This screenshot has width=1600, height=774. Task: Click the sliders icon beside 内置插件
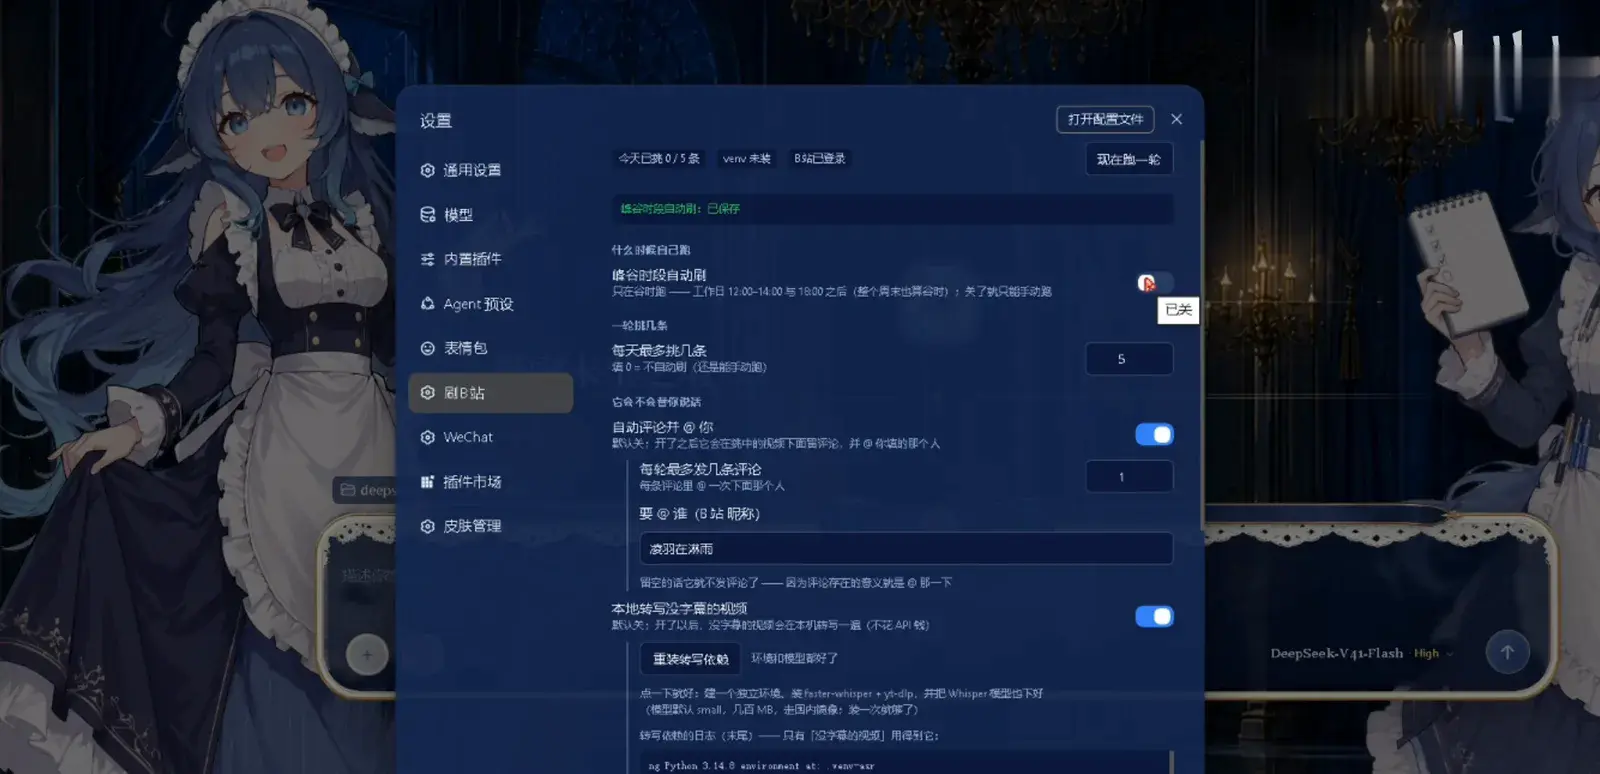coord(428,259)
